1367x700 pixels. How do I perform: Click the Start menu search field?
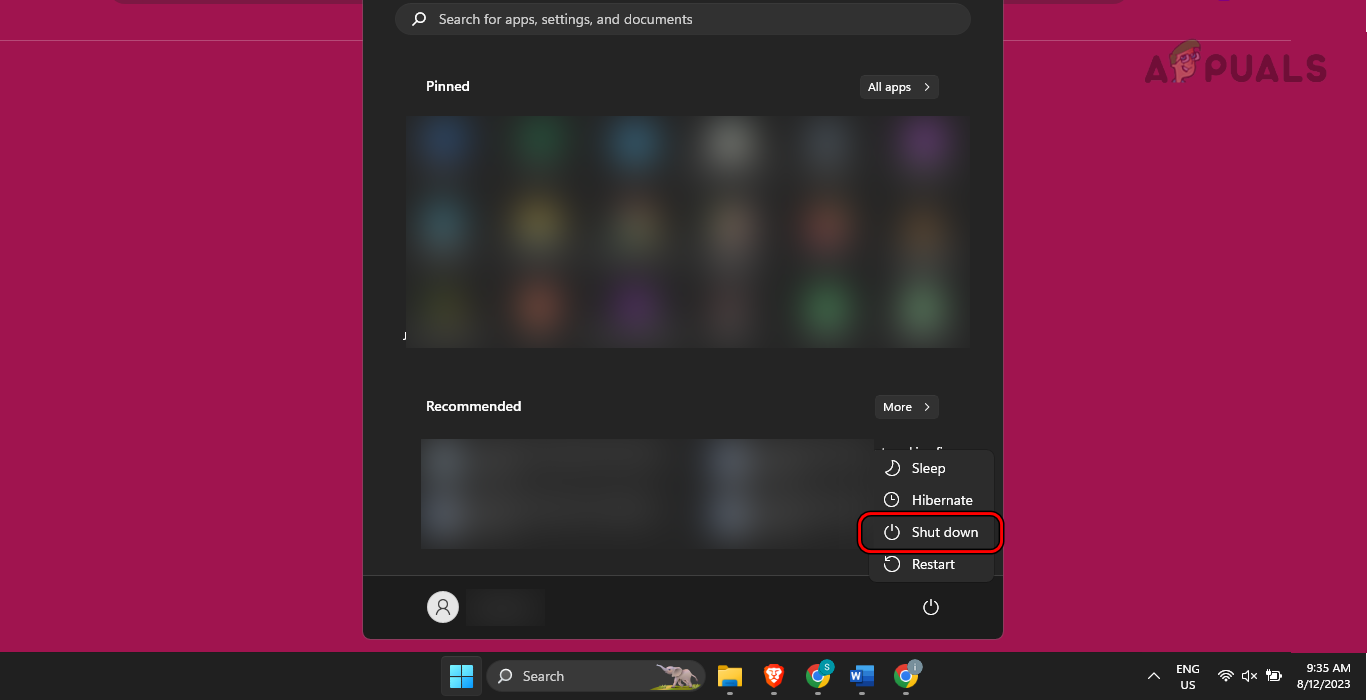683,18
